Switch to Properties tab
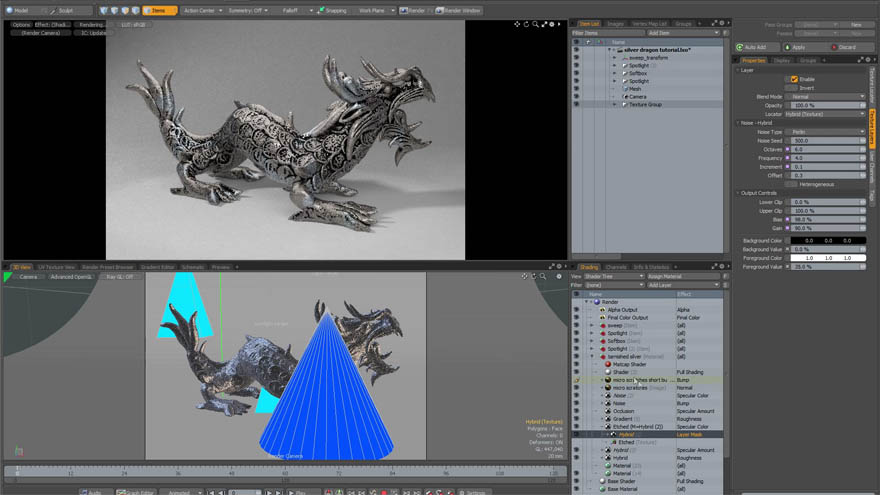This screenshot has width=880, height=495. point(753,60)
